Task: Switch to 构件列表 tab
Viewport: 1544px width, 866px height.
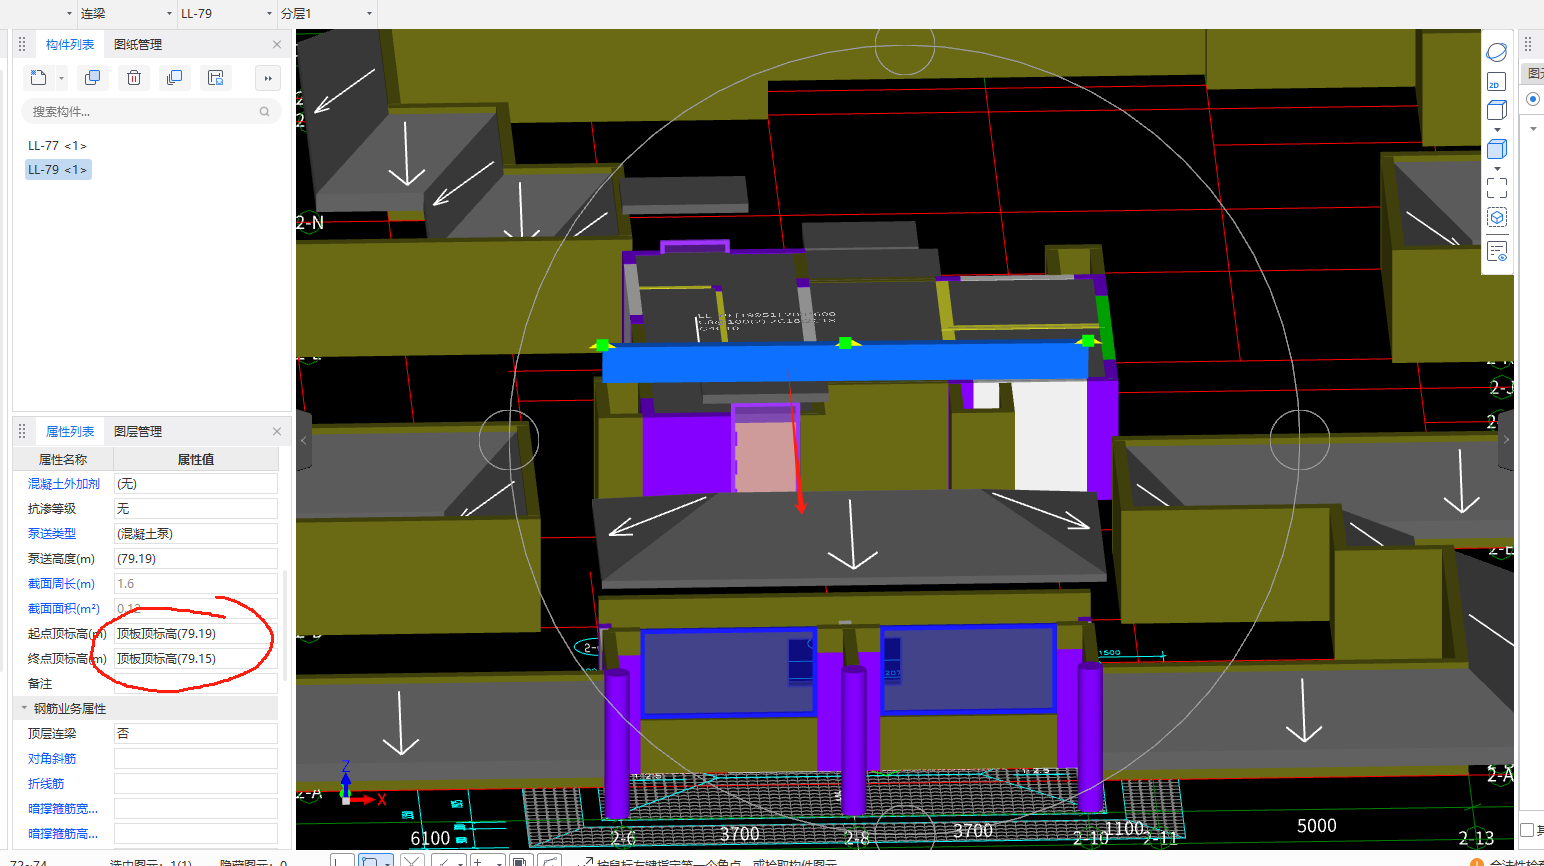Action: point(70,44)
